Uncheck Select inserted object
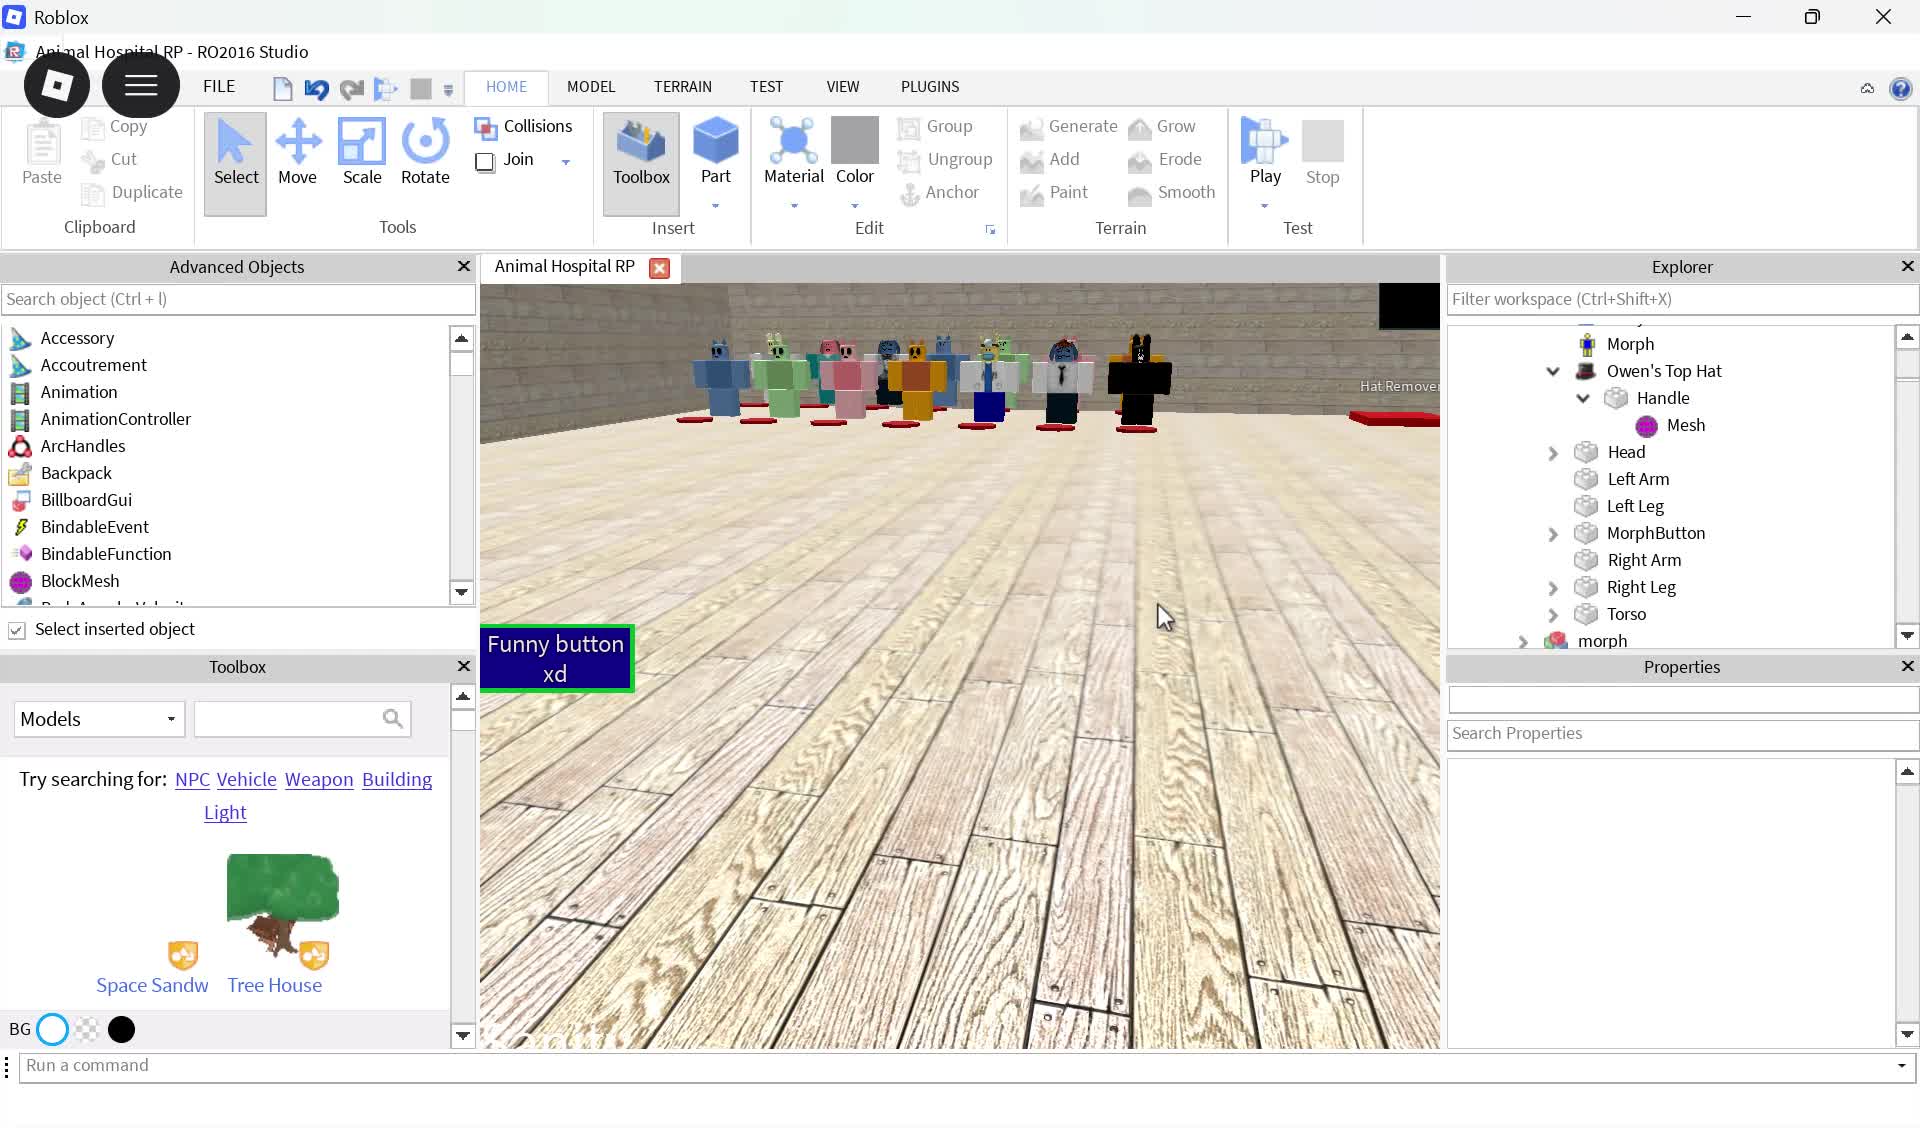The image size is (1920, 1128). (17, 630)
